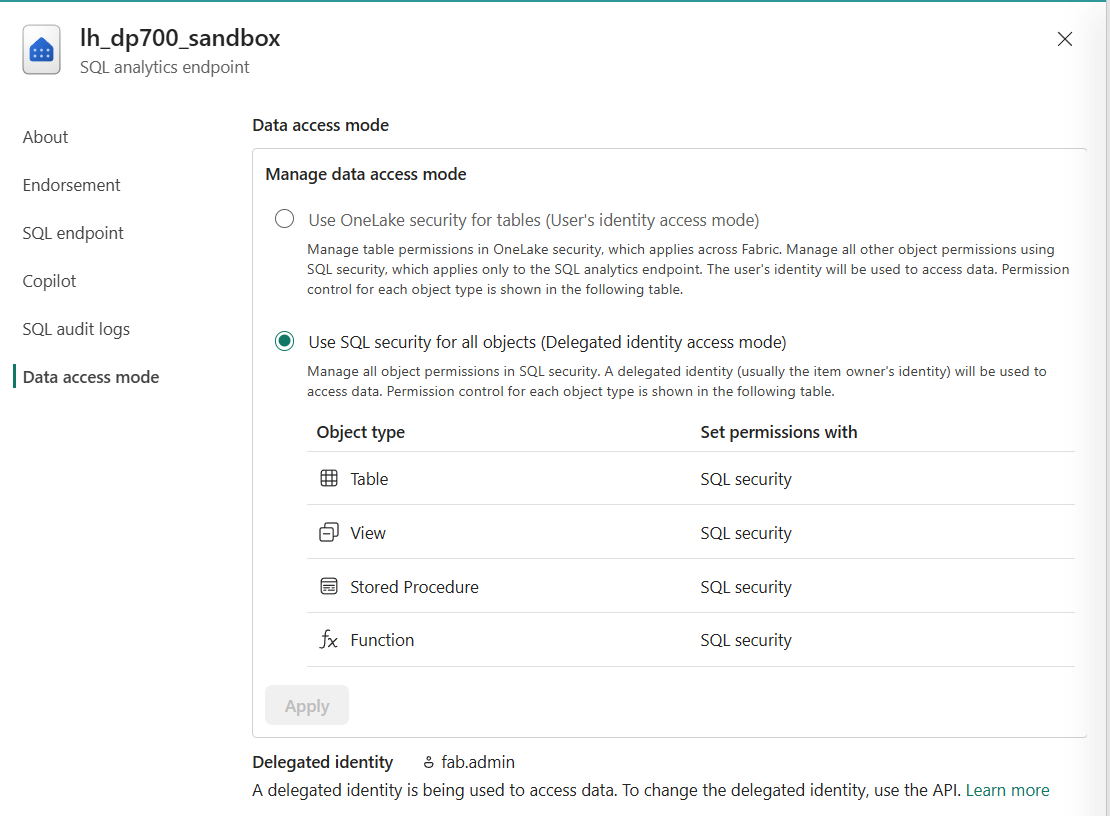Click the 'Object type' column header
The height and width of the screenshot is (816, 1110).
pyautogui.click(x=360, y=432)
